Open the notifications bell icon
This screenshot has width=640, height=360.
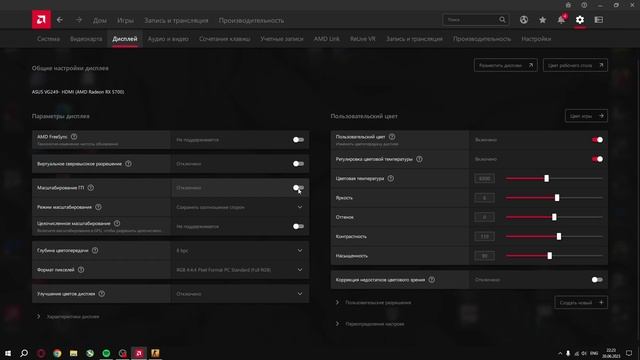561,20
